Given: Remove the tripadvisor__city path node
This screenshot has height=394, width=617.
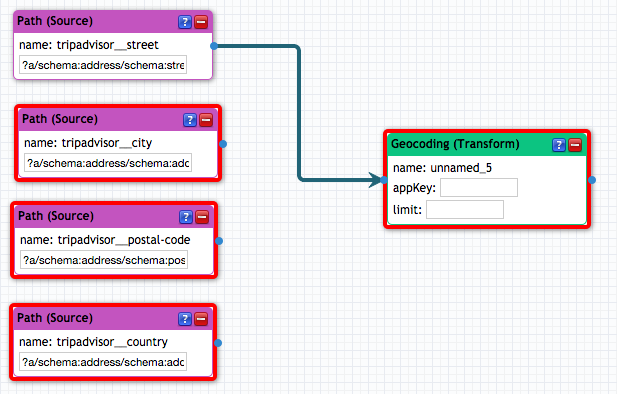Looking at the screenshot, I should coord(206,120).
